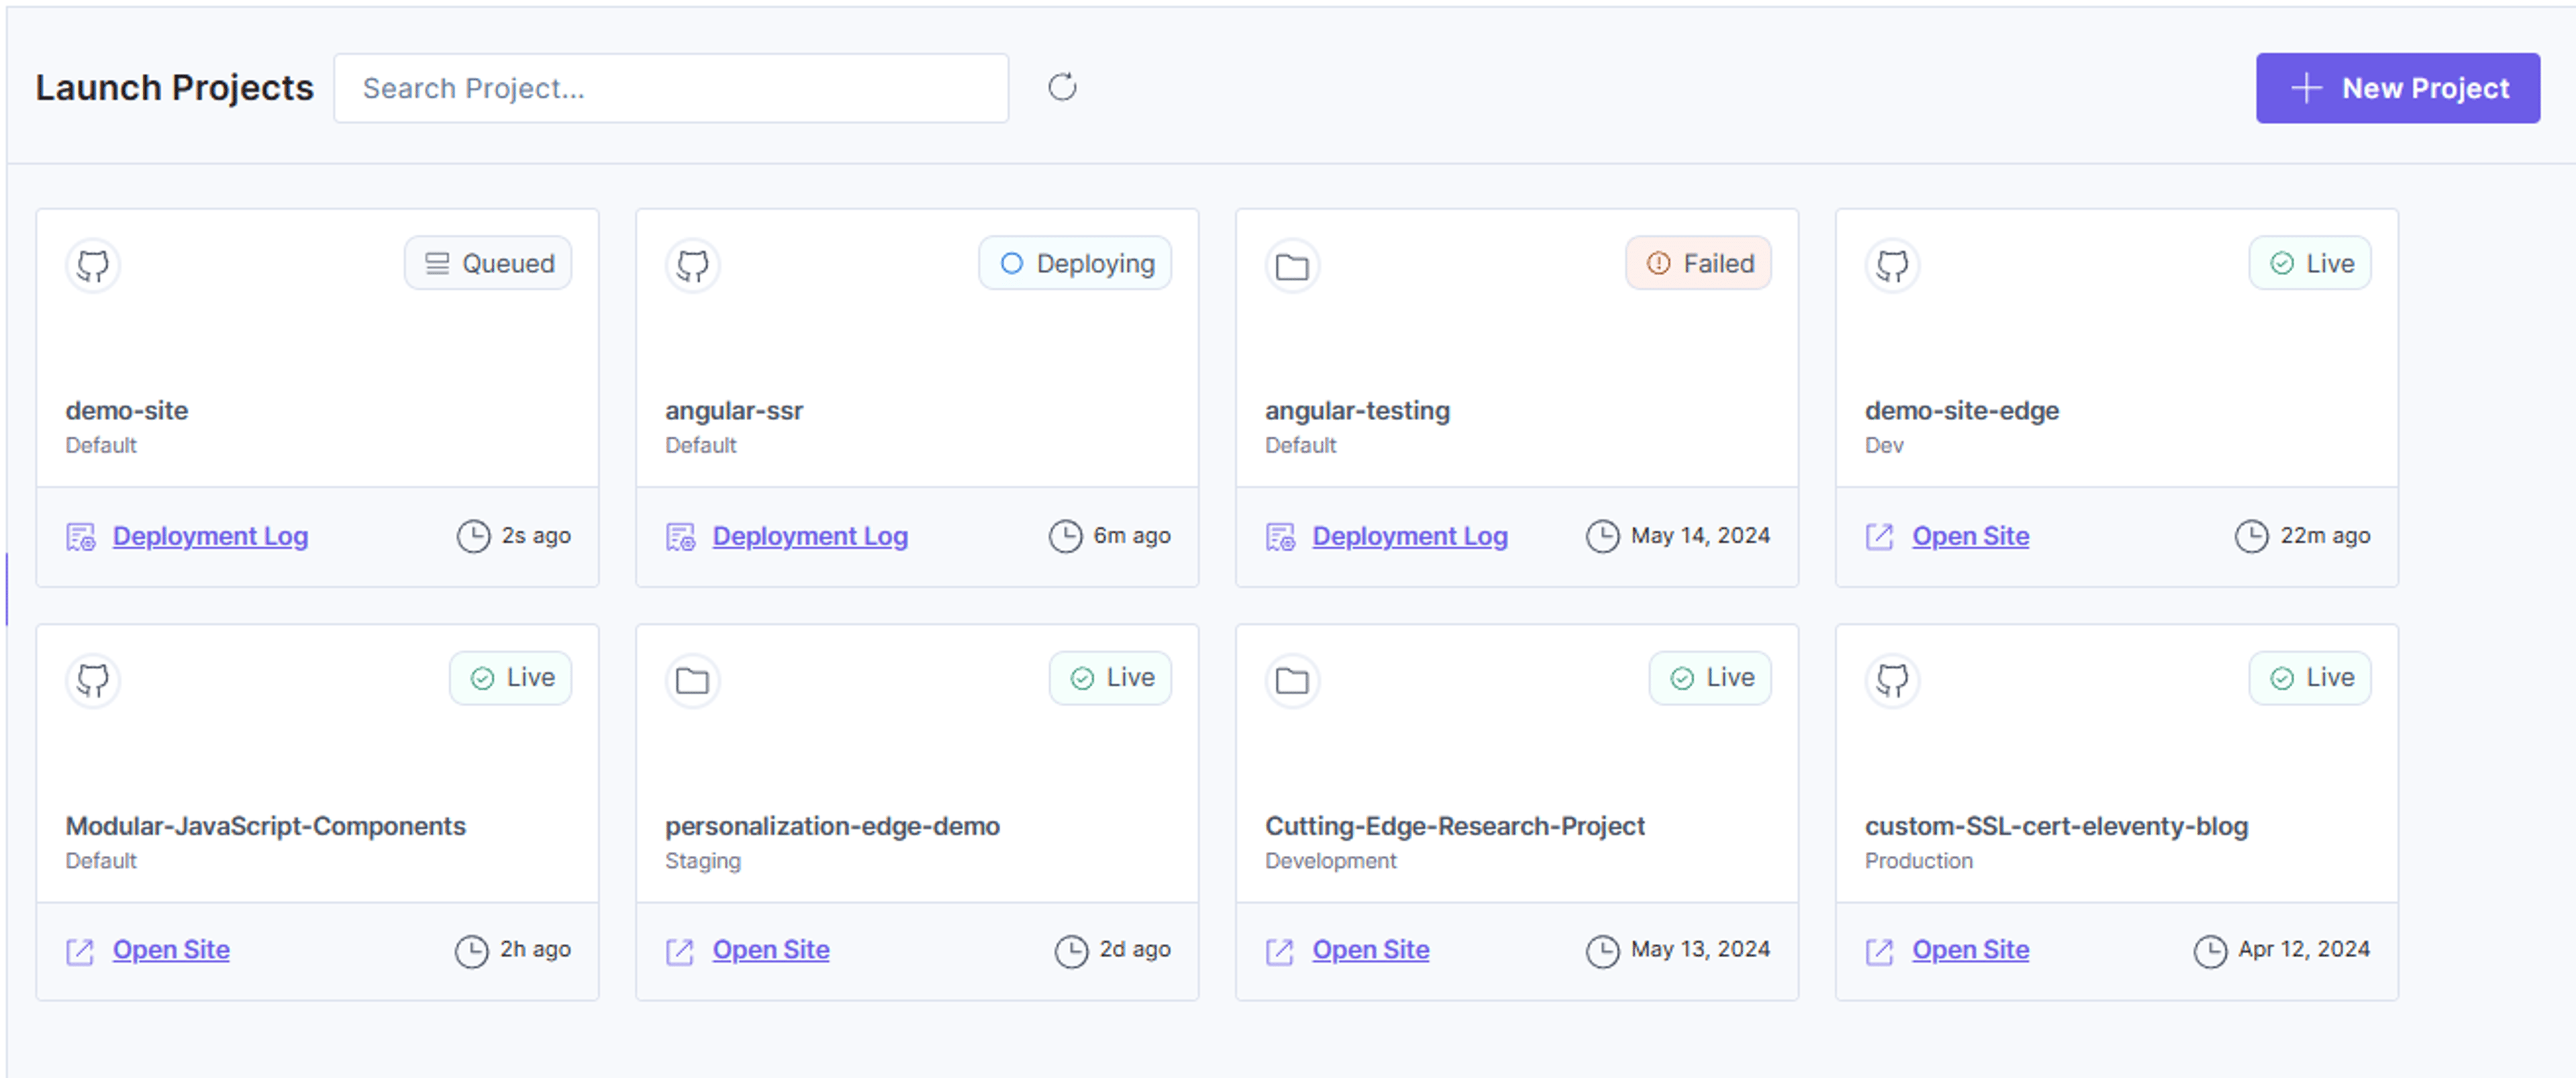Click clock icon beside May 14, 2024
Screen dimensions: 2576x1078
tap(1603, 537)
